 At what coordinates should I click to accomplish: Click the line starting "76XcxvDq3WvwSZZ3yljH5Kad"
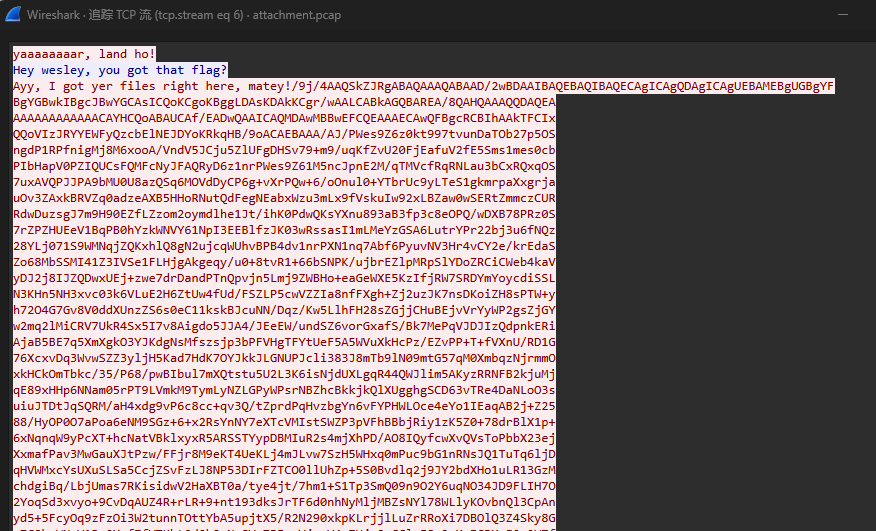coord(284,358)
